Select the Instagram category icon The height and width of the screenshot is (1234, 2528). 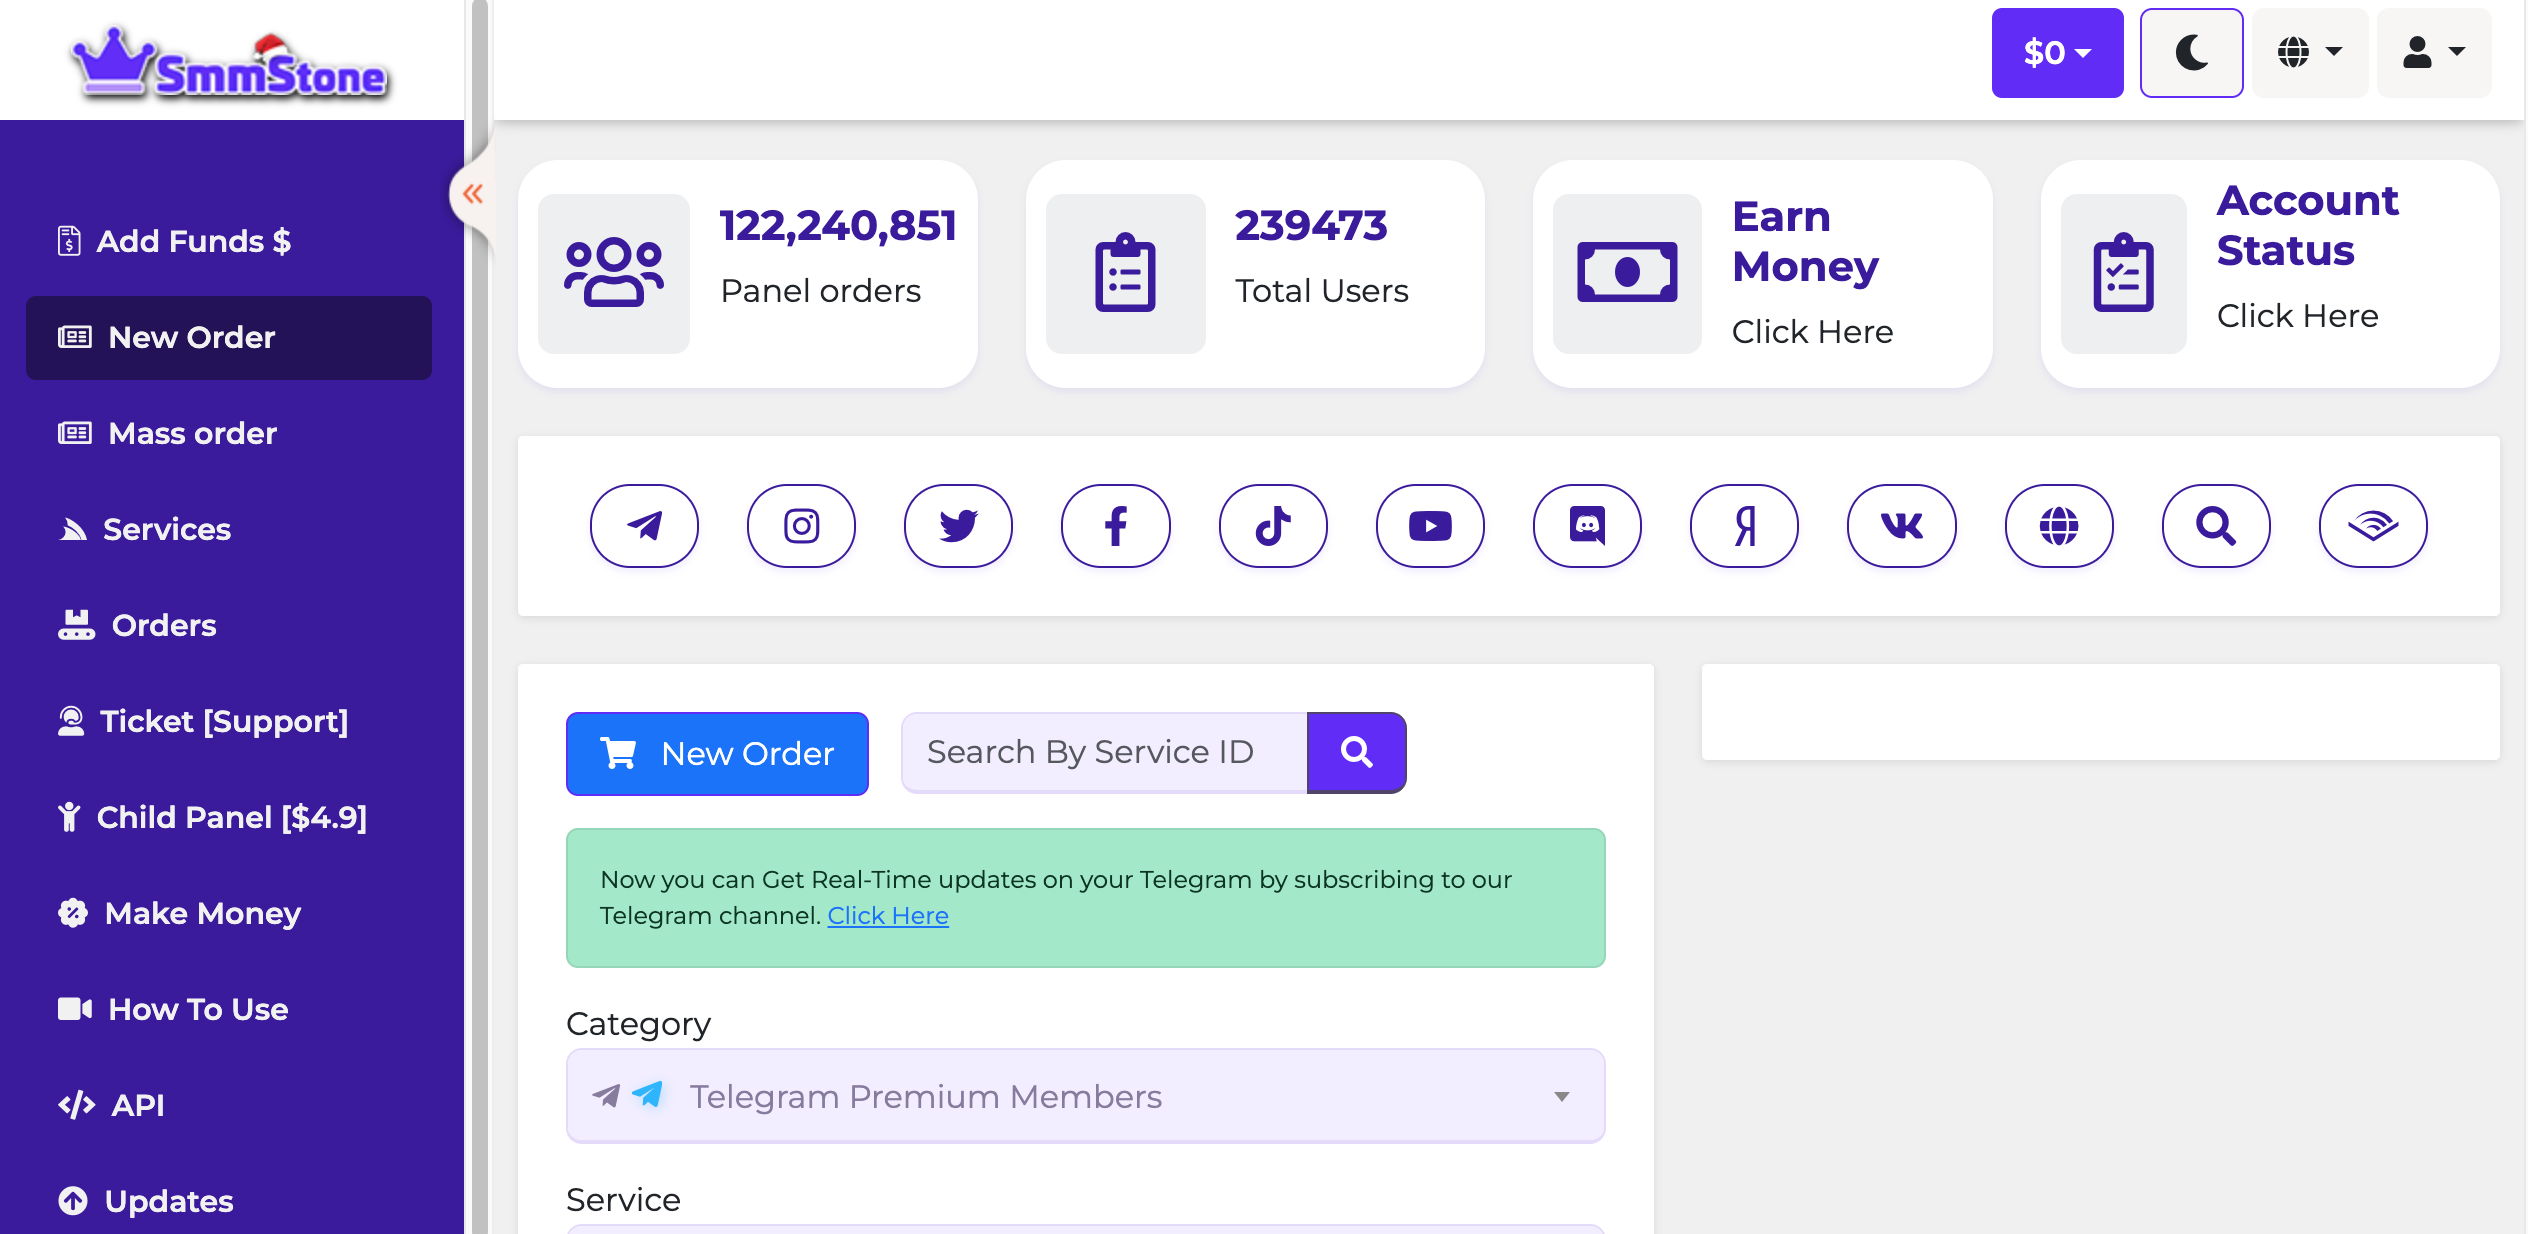[801, 526]
